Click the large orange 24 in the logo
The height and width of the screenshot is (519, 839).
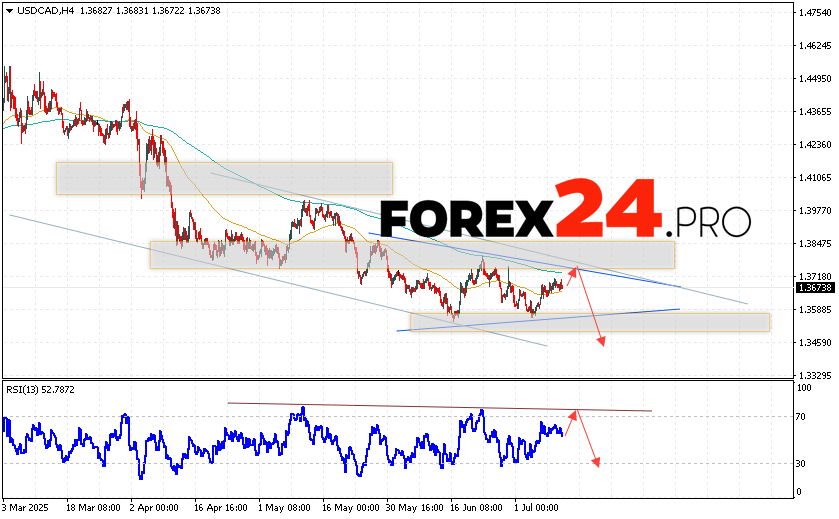coord(608,210)
